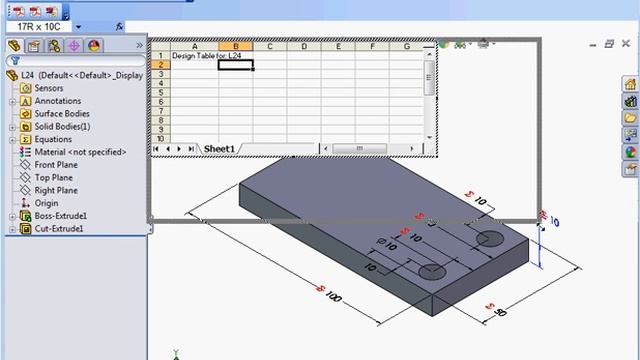The height and width of the screenshot is (360, 640).
Task: Open File Explorer in task pane
Action: (x=630, y=118)
